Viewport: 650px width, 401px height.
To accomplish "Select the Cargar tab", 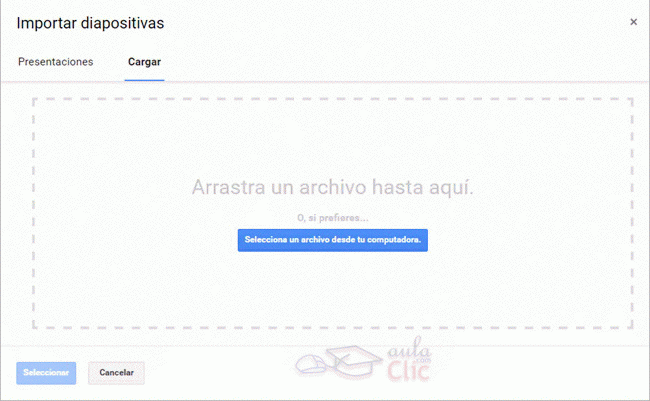I will point(144,62).
